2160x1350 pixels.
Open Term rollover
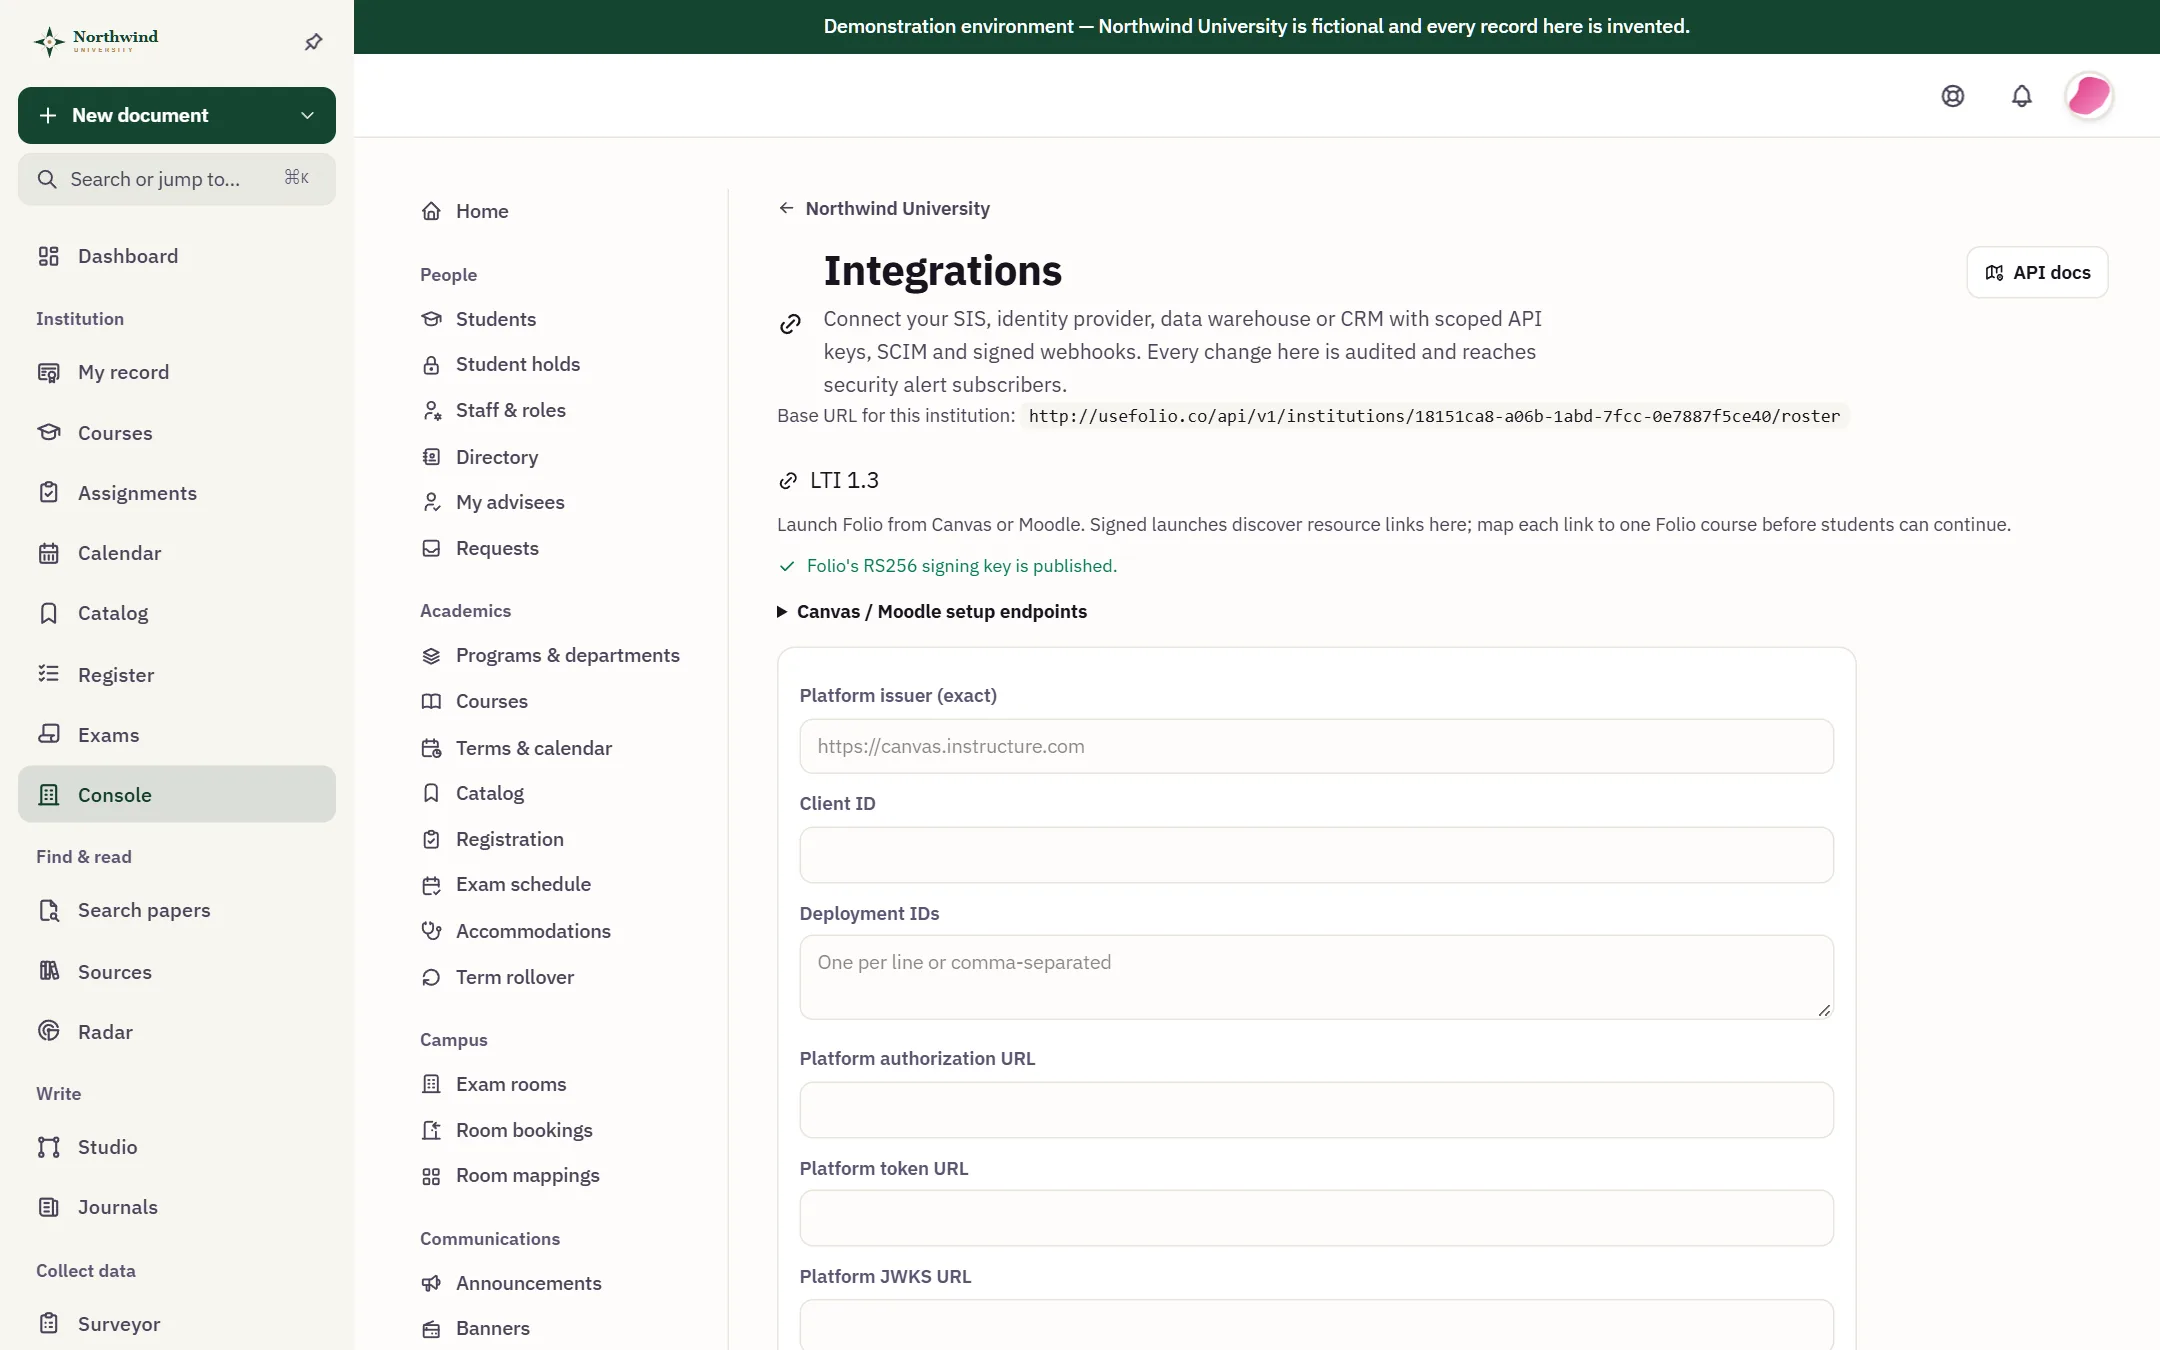point(514,977)
